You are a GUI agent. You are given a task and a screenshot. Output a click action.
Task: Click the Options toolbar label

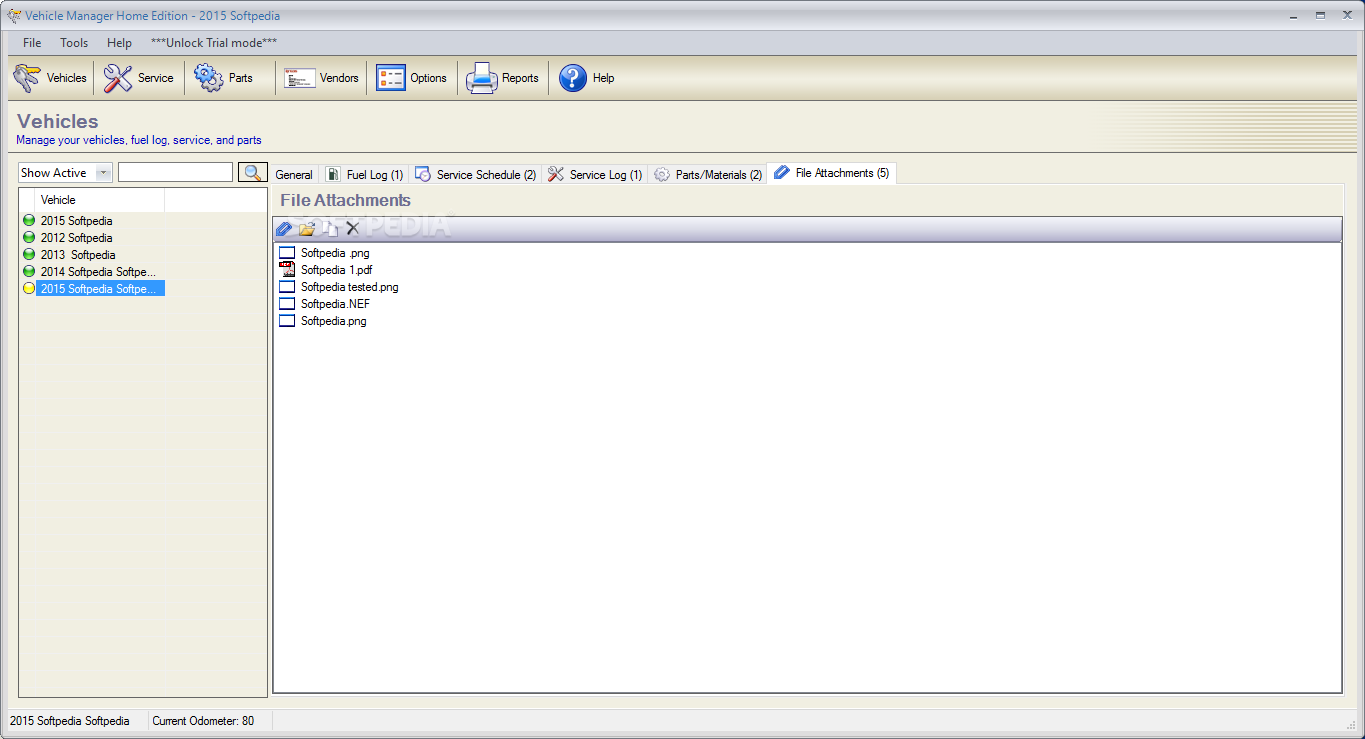coord(428,78)
